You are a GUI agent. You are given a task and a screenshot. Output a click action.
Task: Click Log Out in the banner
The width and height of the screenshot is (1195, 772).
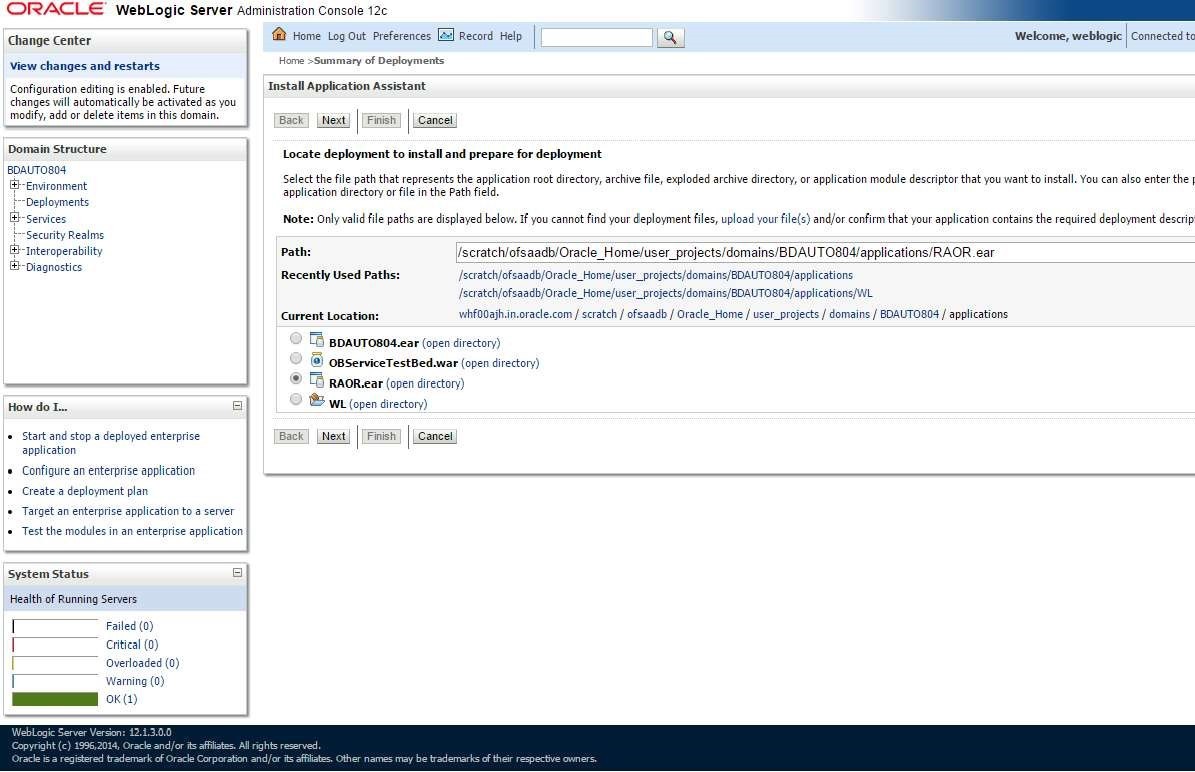click(347, 35)
